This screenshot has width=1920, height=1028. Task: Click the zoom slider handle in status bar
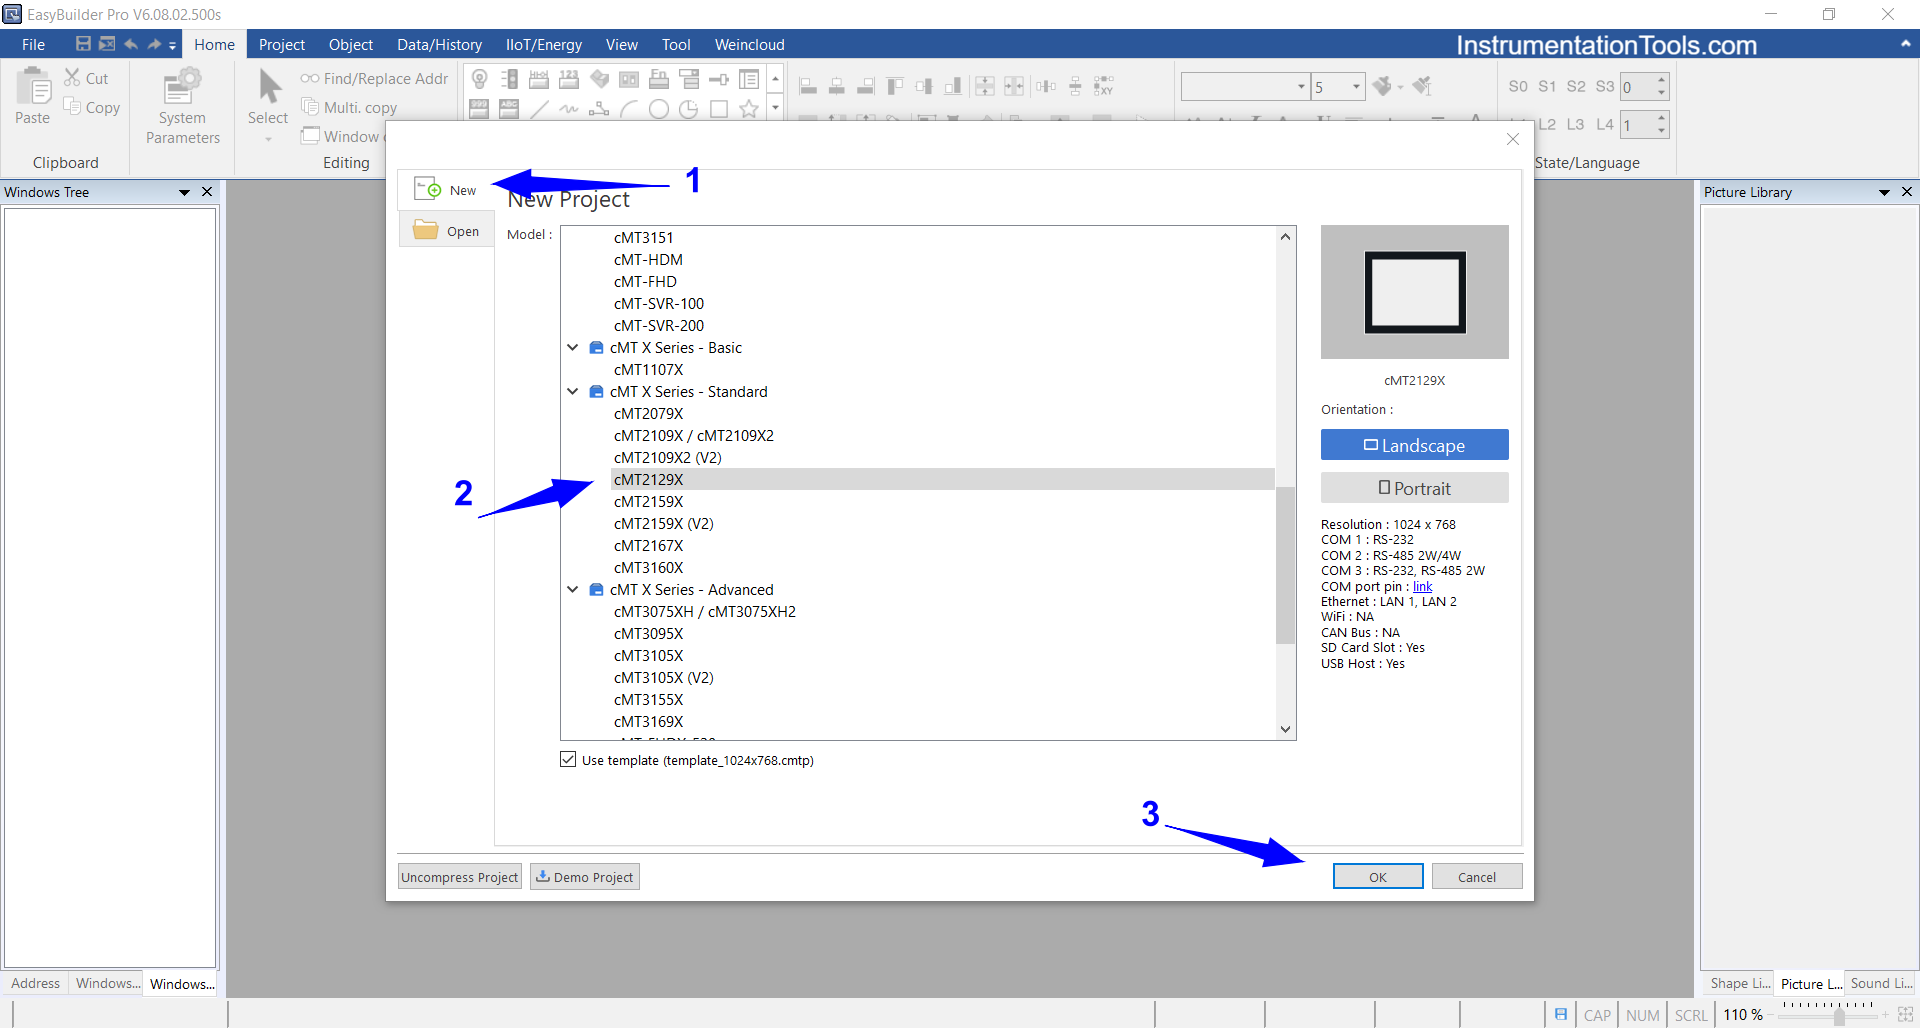click(x=1838, y=1015)
